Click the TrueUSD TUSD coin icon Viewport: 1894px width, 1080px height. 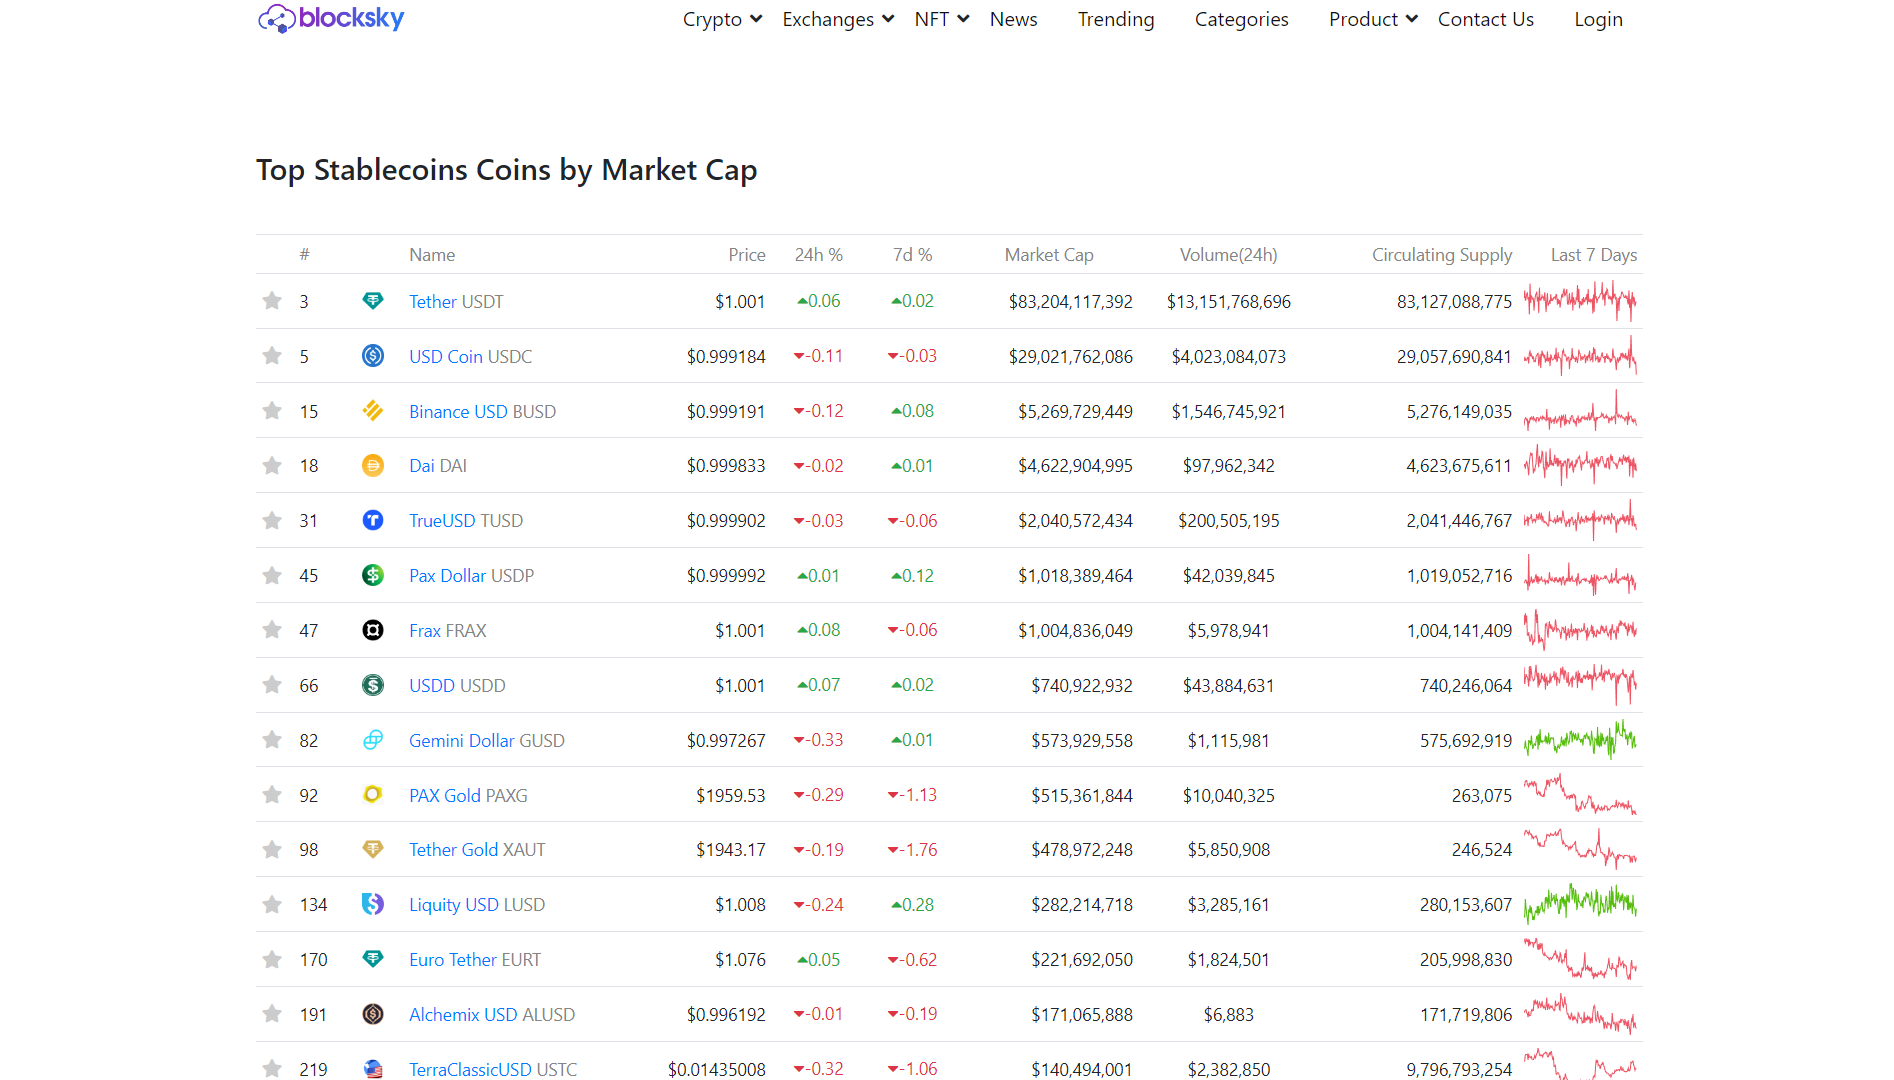pyautogui.click(x=373, y=520)
